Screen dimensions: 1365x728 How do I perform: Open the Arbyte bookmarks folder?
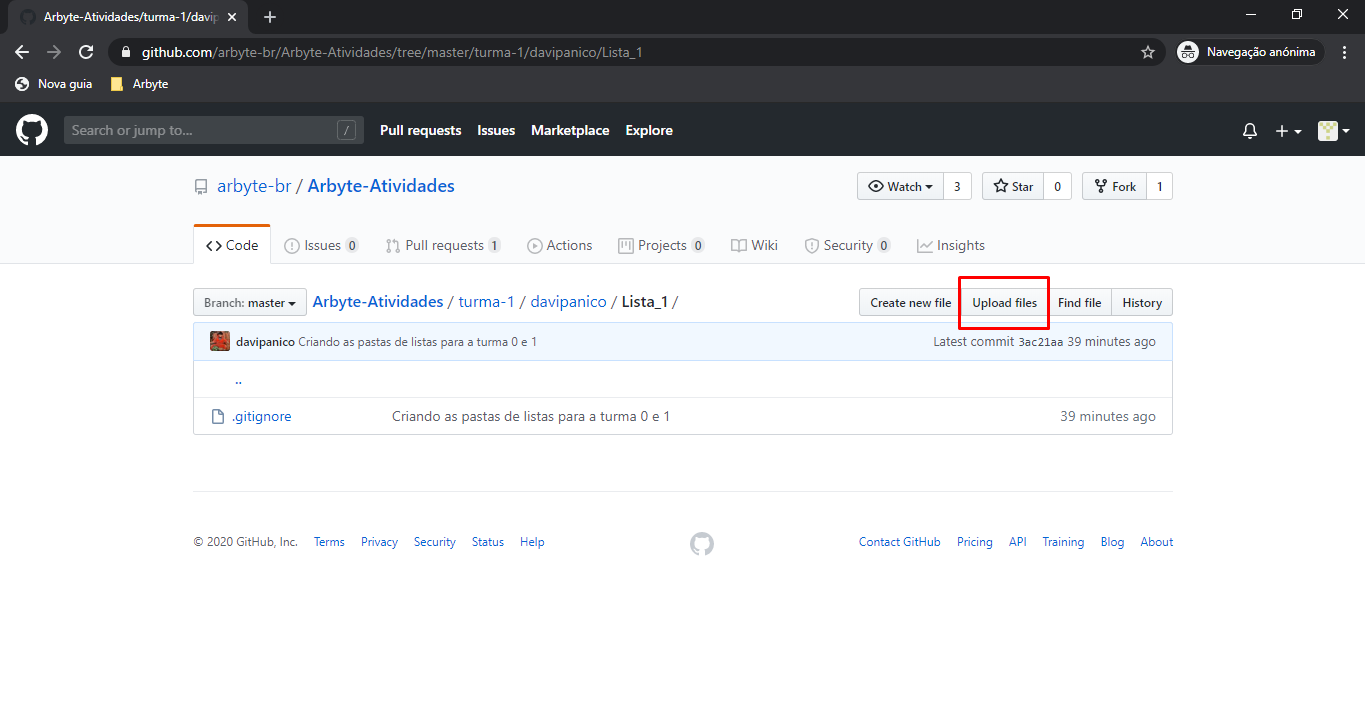point(139,84)
